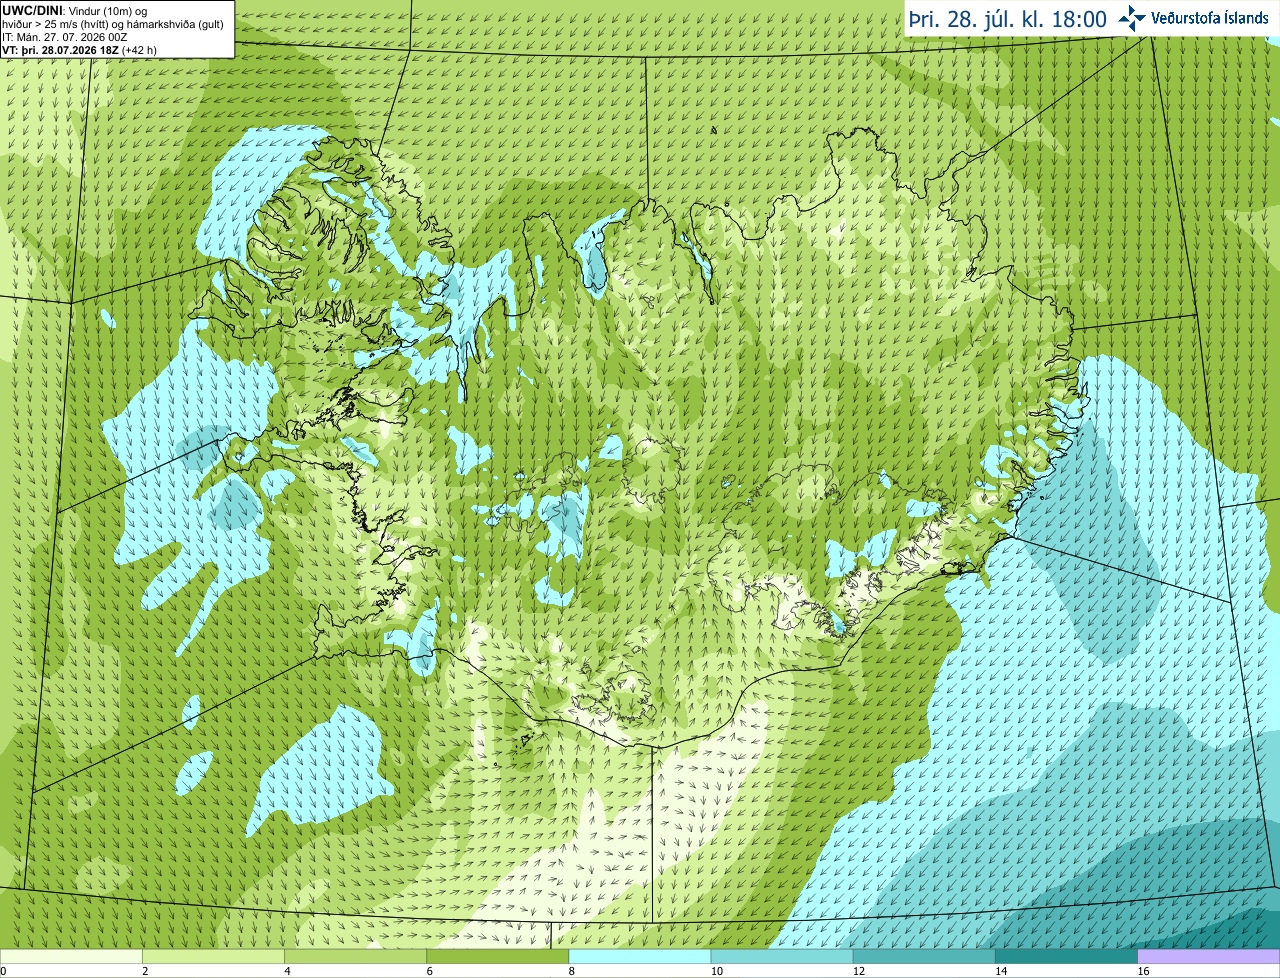
Task: Click the scale tick label 14
Action: tap(1002, 971)
